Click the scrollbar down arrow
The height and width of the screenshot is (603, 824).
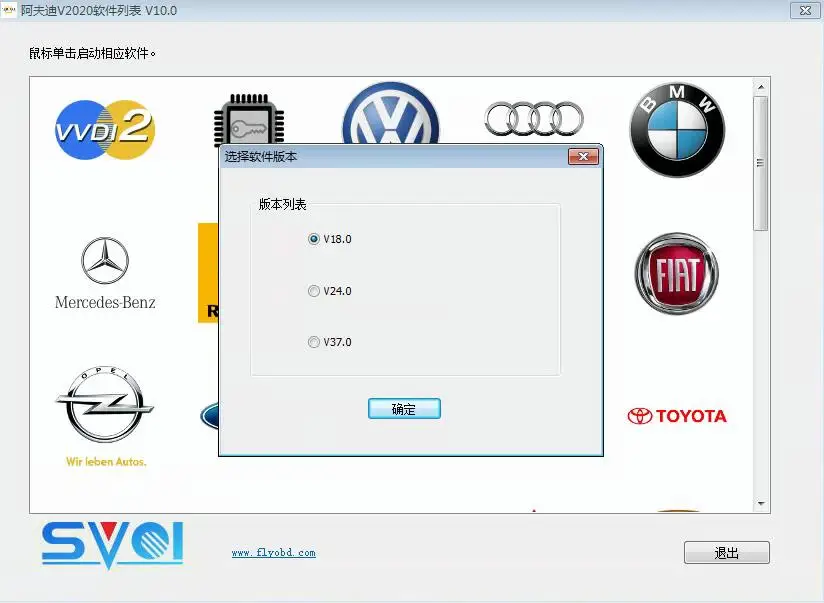pos(760,504)
